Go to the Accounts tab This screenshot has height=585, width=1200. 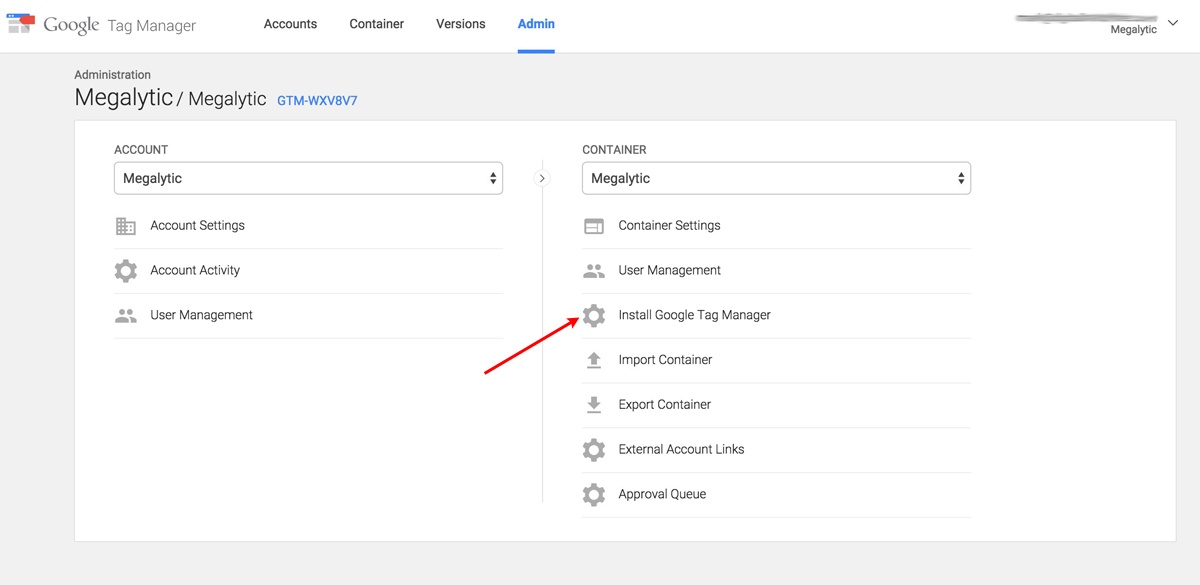click(x=290, y=24)
